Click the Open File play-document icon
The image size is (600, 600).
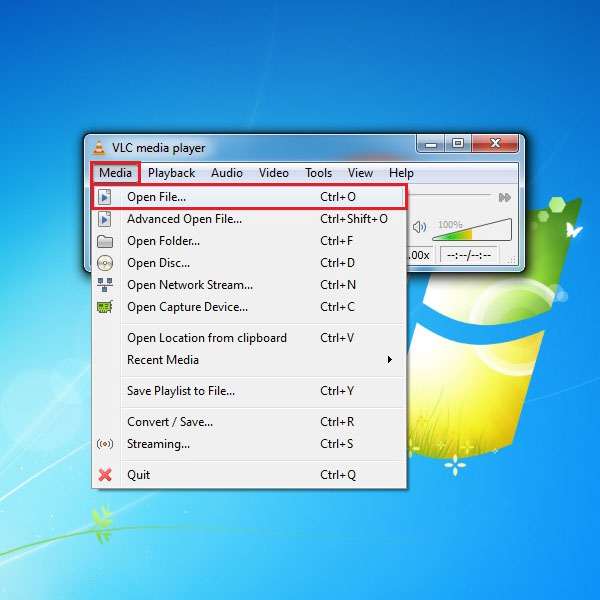coord(104,197)
